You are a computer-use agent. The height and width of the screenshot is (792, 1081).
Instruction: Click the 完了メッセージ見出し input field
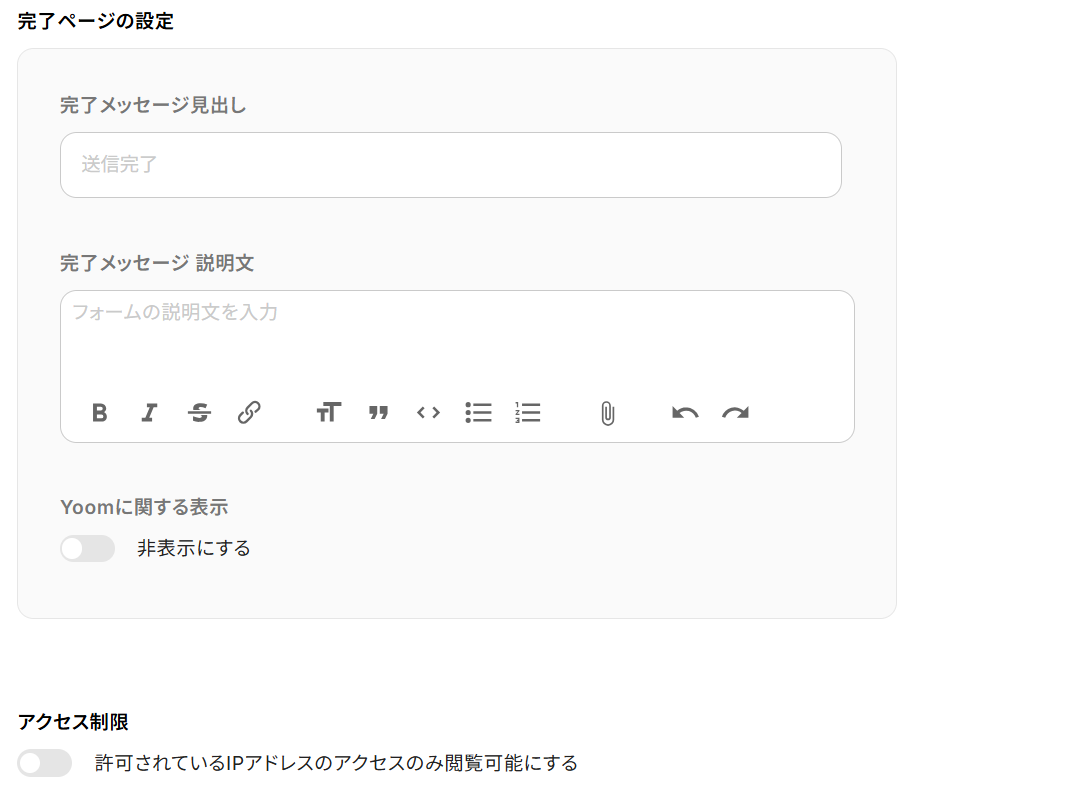(x=451, y=165)
